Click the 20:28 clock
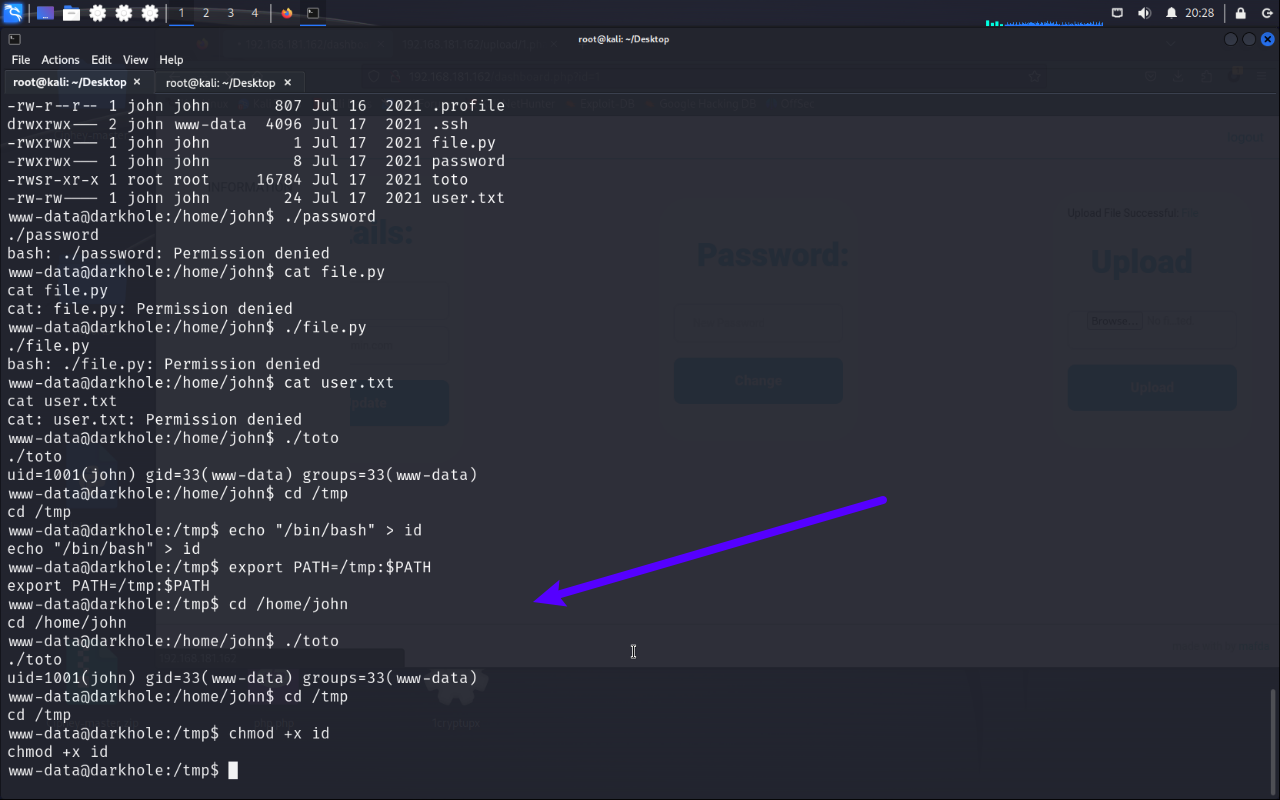The image size is (1280, 800). click(1200, 13)
